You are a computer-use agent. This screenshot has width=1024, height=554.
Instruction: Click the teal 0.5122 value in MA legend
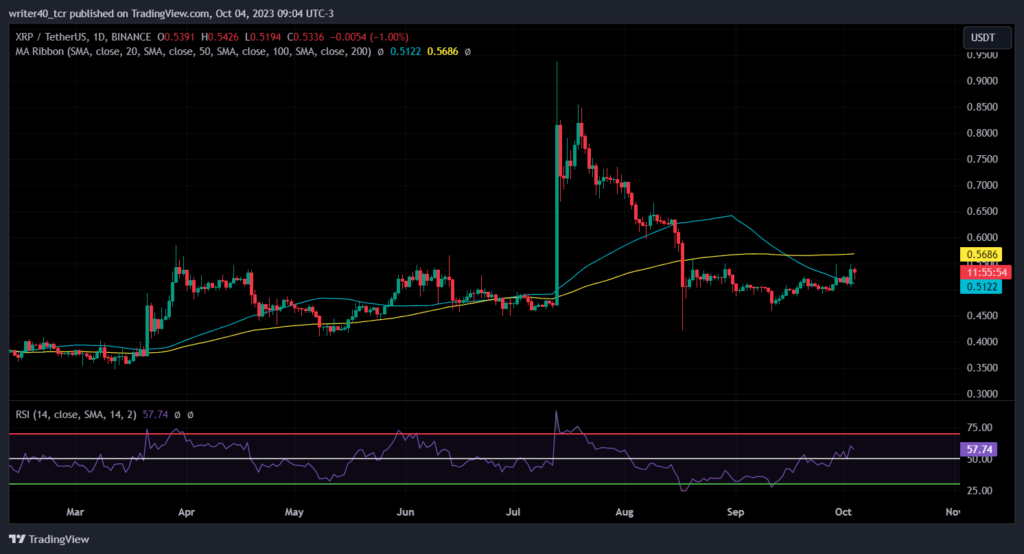tap(406, 52)
